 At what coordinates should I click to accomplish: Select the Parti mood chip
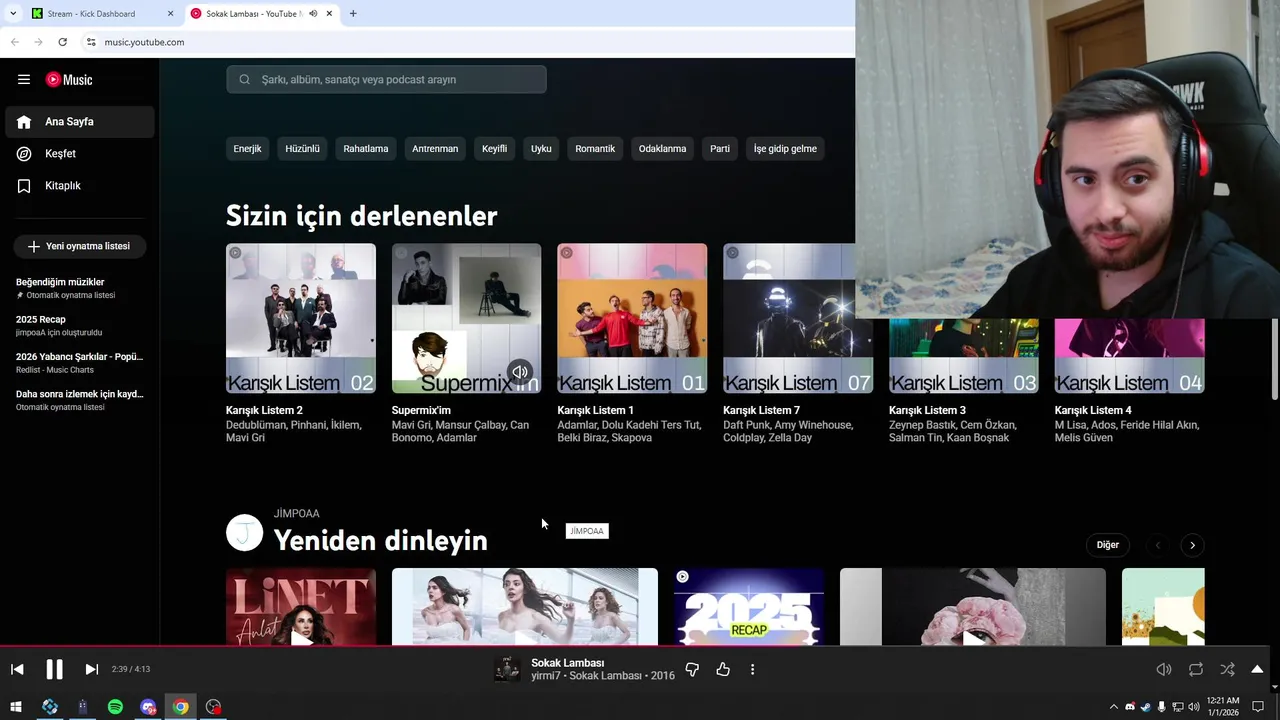point(720,149)
